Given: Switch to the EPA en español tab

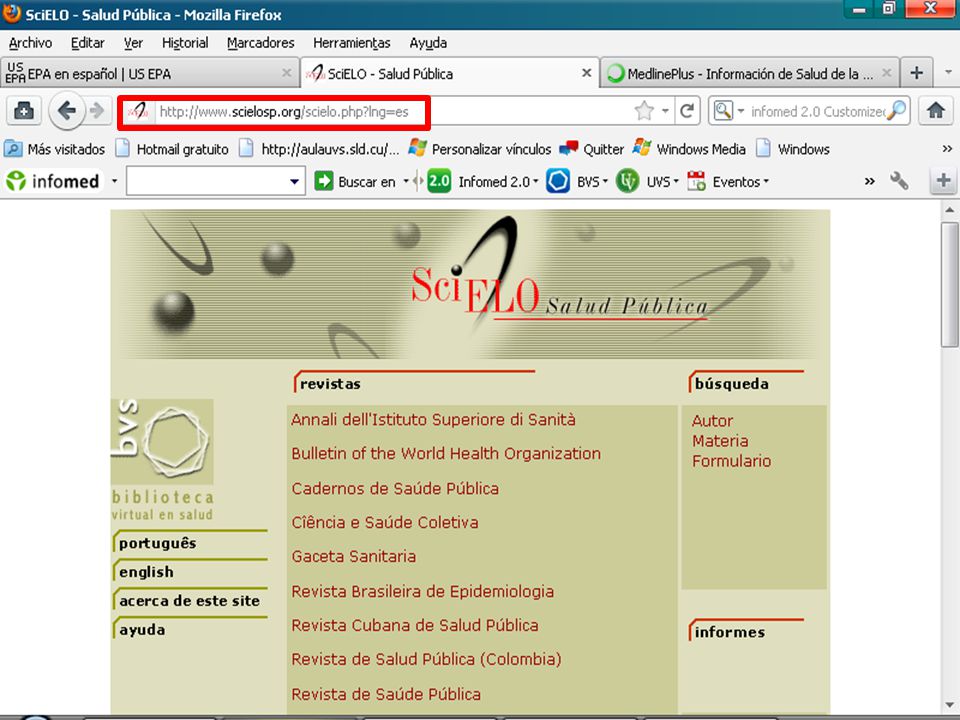Looking at the screenshot, I should (x=149, y=73).
